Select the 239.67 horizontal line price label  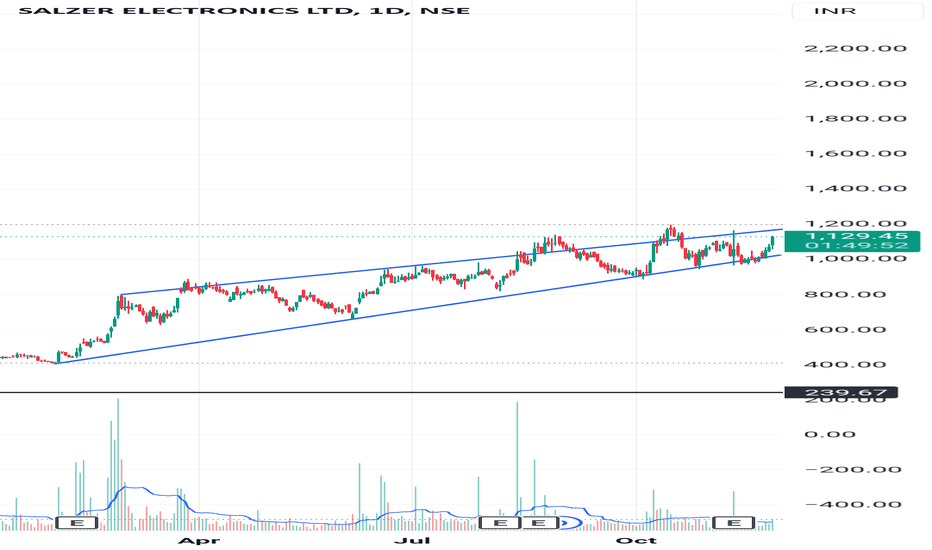coord(840,392)
